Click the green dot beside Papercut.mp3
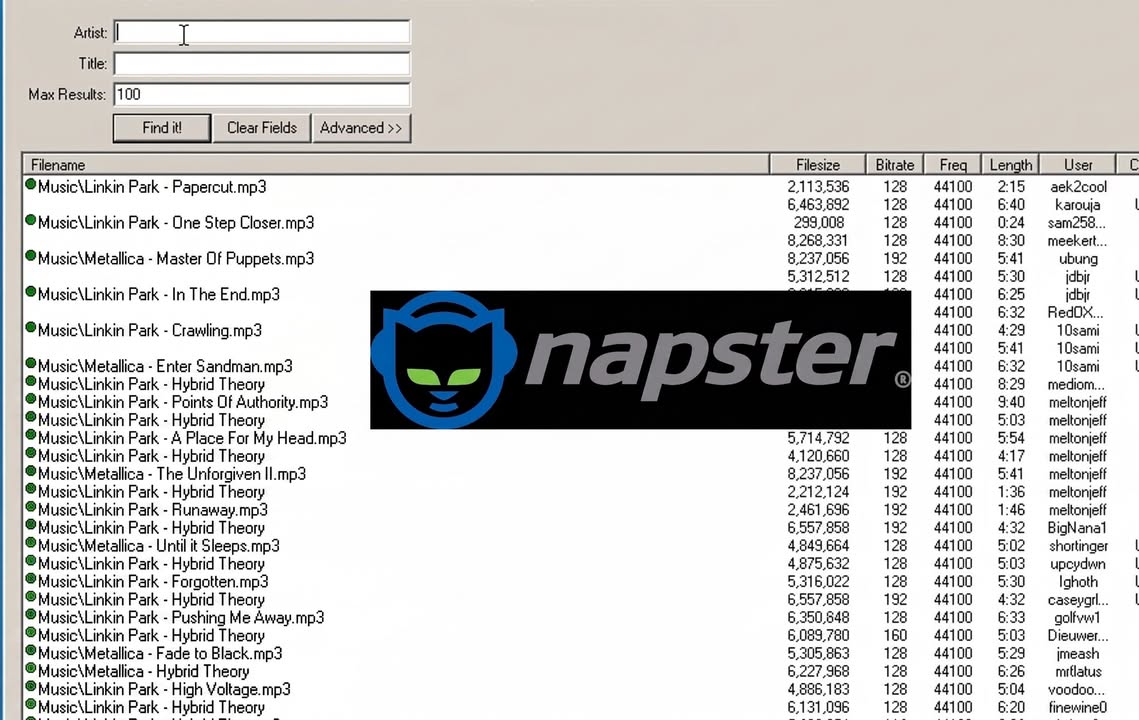The height and width of the screenshot is (720, 1139). pos(31,185)
